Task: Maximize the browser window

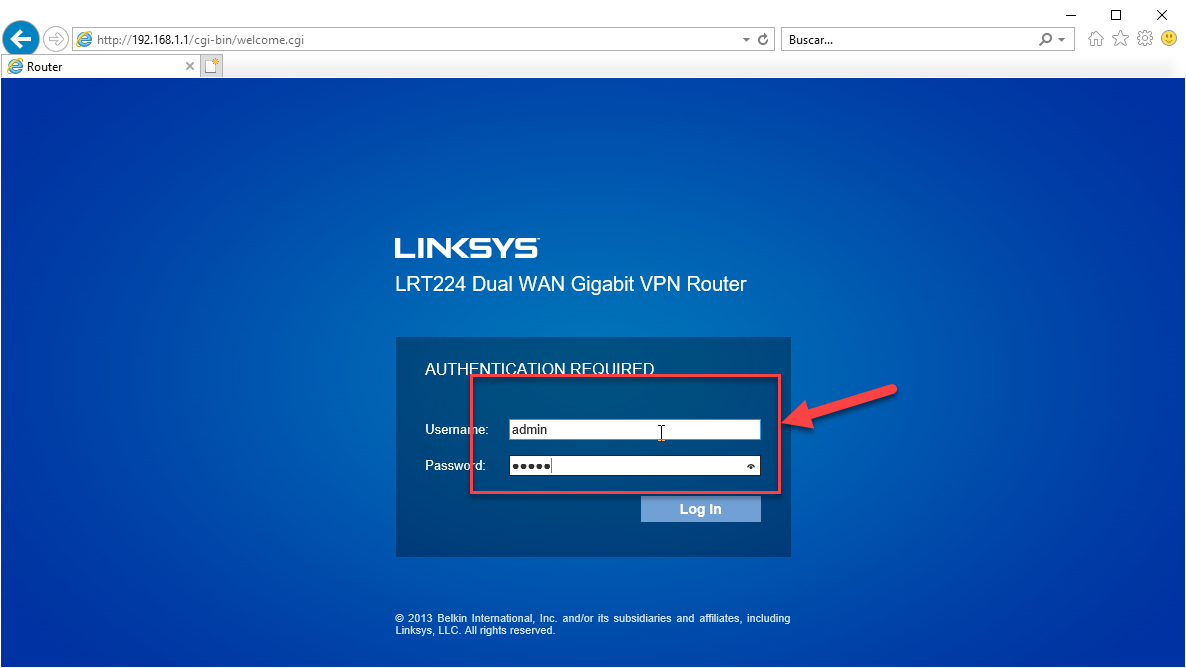Action: click(x=1116, y=14)
